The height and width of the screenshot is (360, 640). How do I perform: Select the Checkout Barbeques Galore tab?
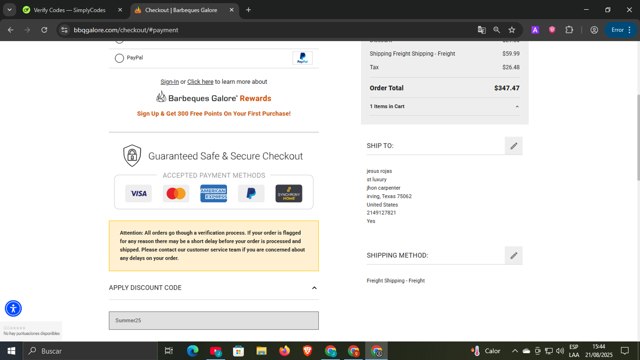pos(182,10)
